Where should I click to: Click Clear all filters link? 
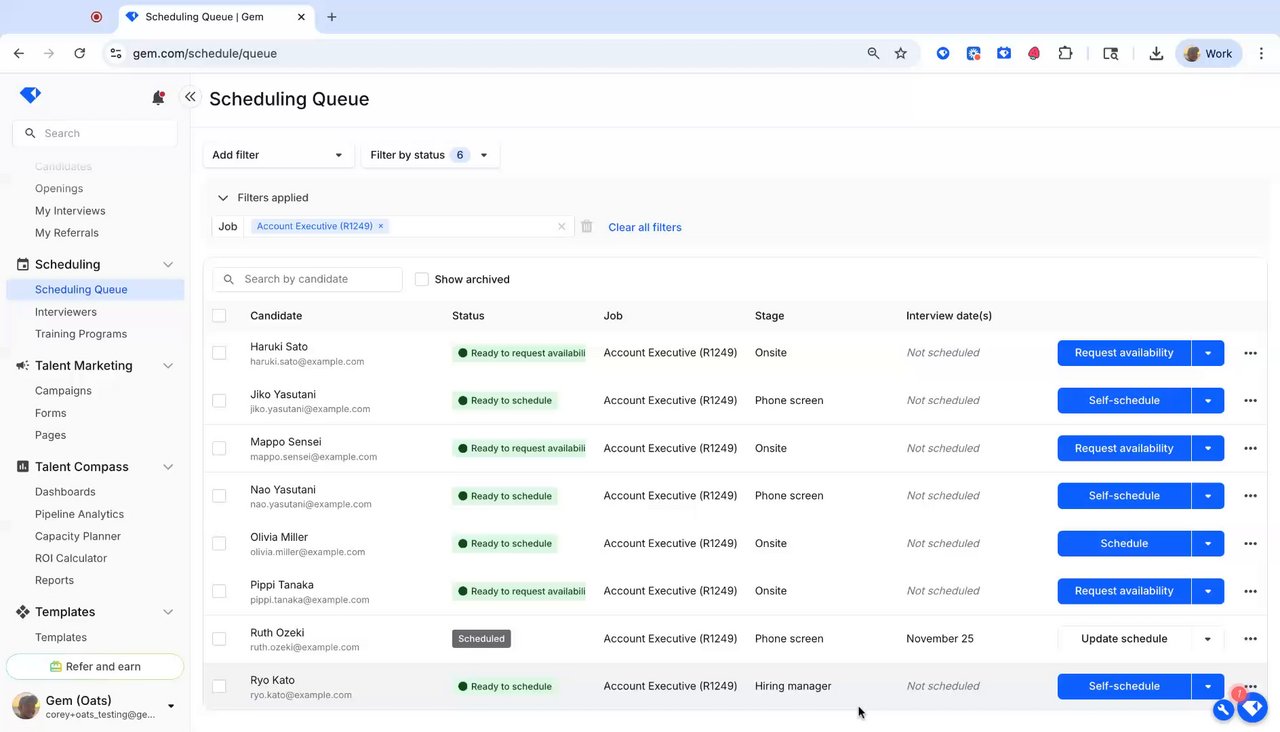click(x=645, y=227)
